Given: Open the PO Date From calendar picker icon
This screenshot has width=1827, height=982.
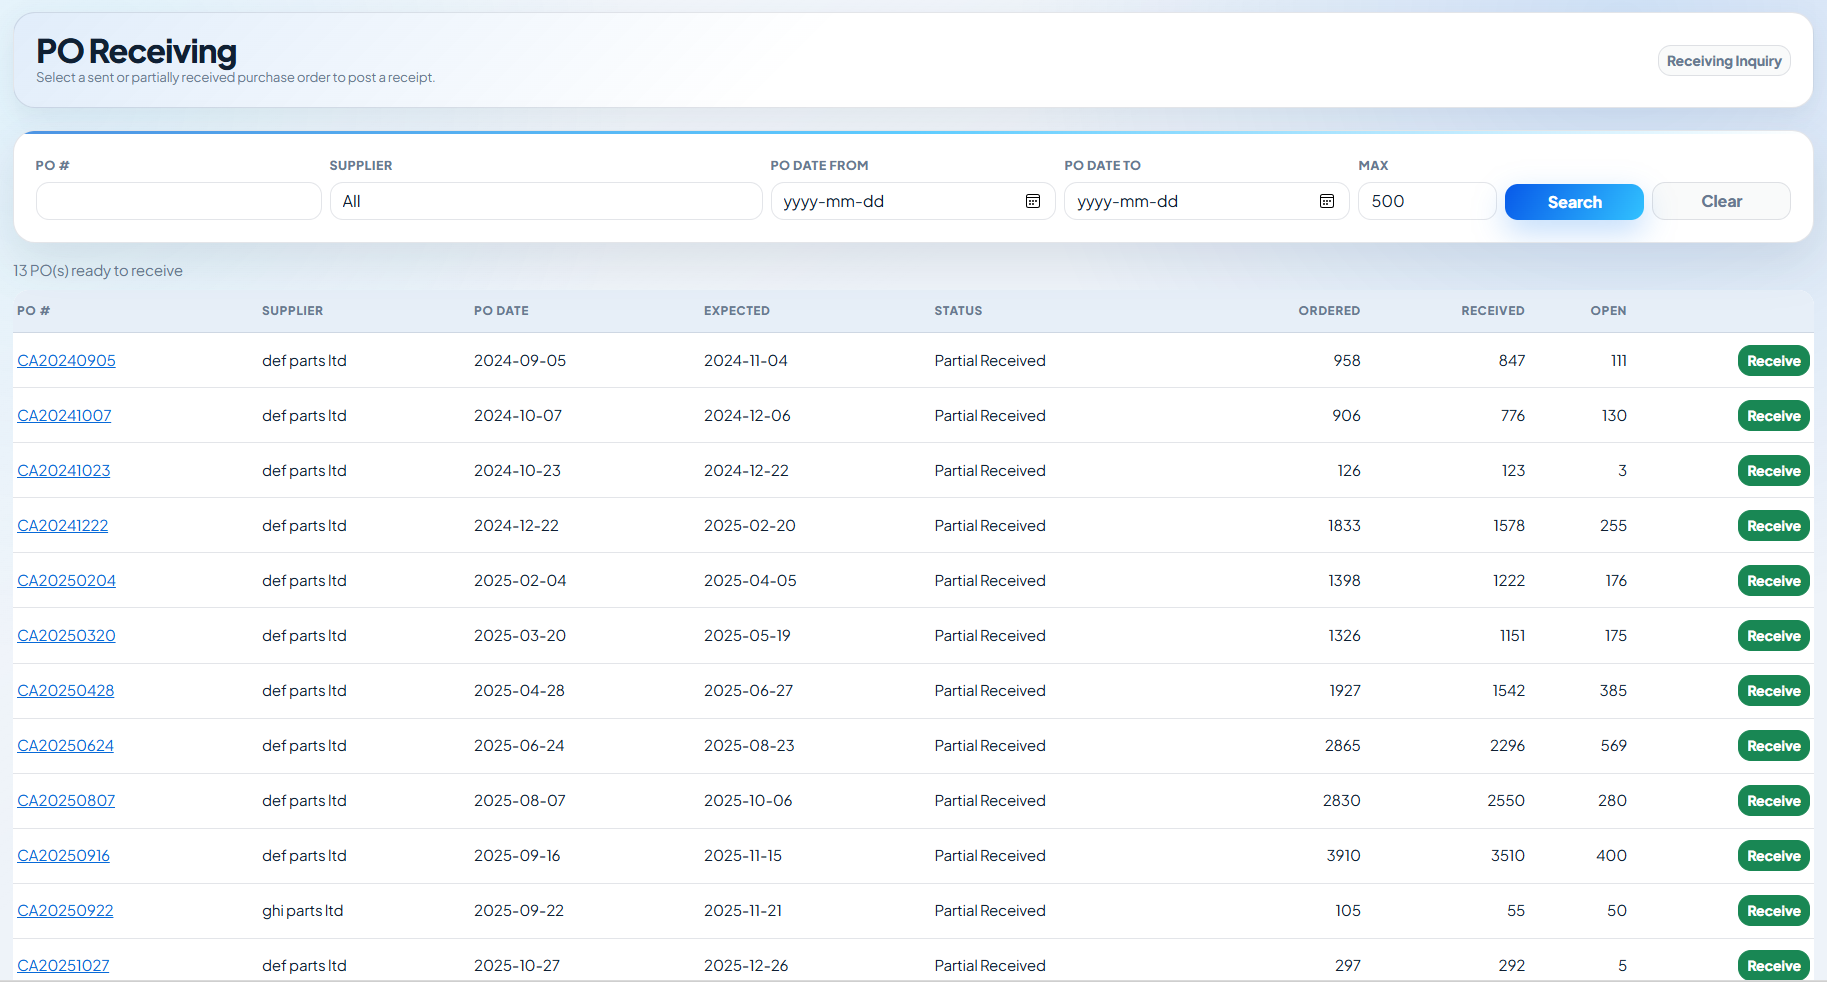Looking at the screenshot, I should [1033, 201].
